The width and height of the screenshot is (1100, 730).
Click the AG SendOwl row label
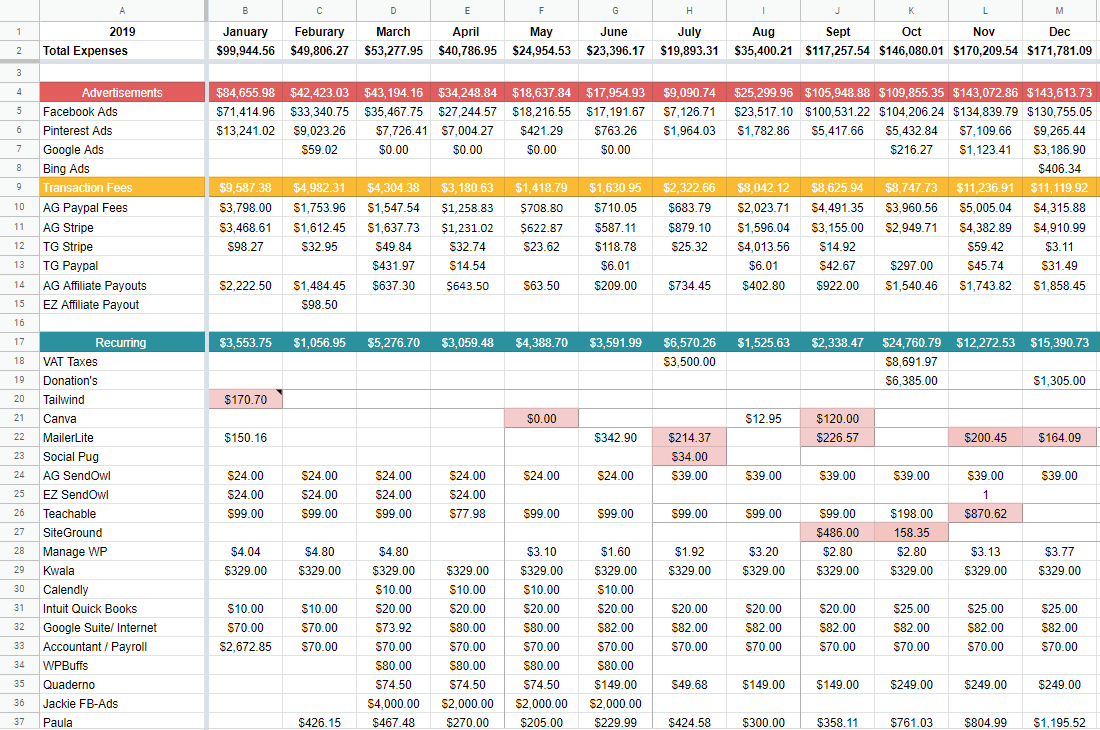tap(122, 475)
